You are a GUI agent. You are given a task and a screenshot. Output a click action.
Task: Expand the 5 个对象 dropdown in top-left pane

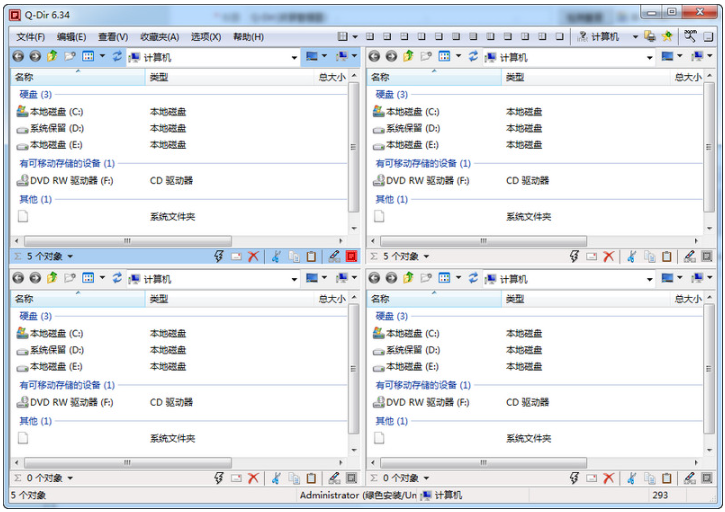pyautogui.click(x=70, y=257)
